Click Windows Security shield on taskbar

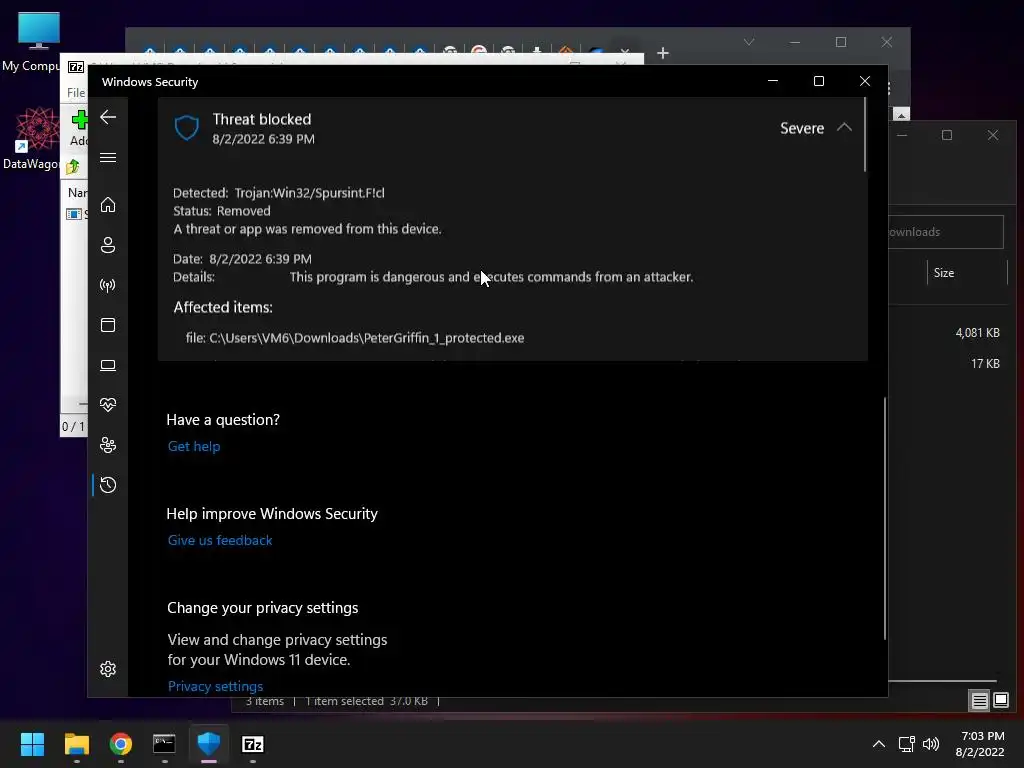[209, 744]
